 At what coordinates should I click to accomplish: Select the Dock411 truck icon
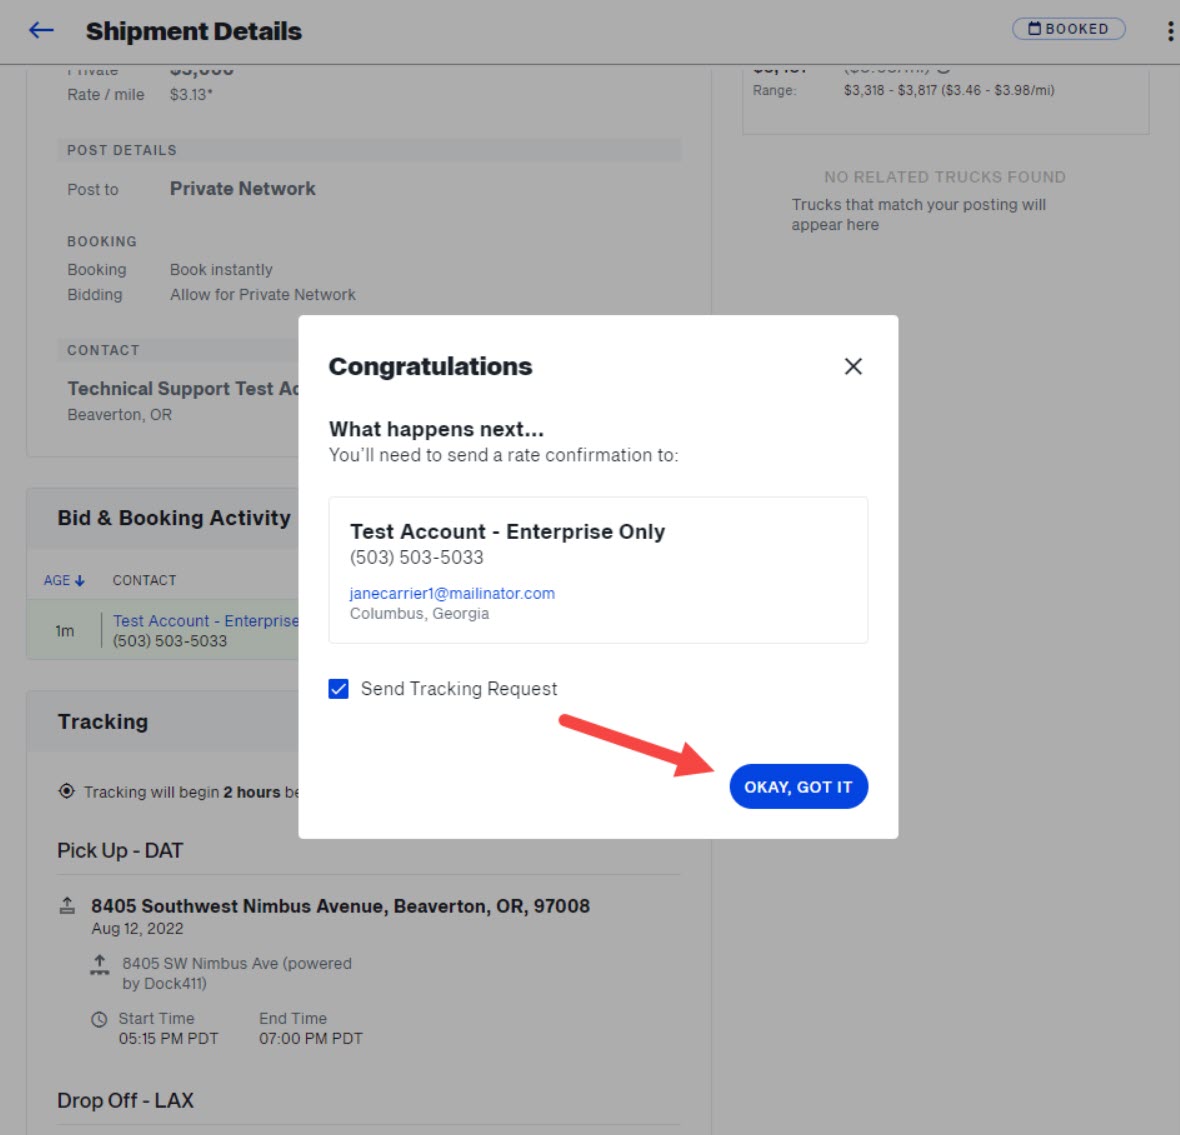click(100, 966)
